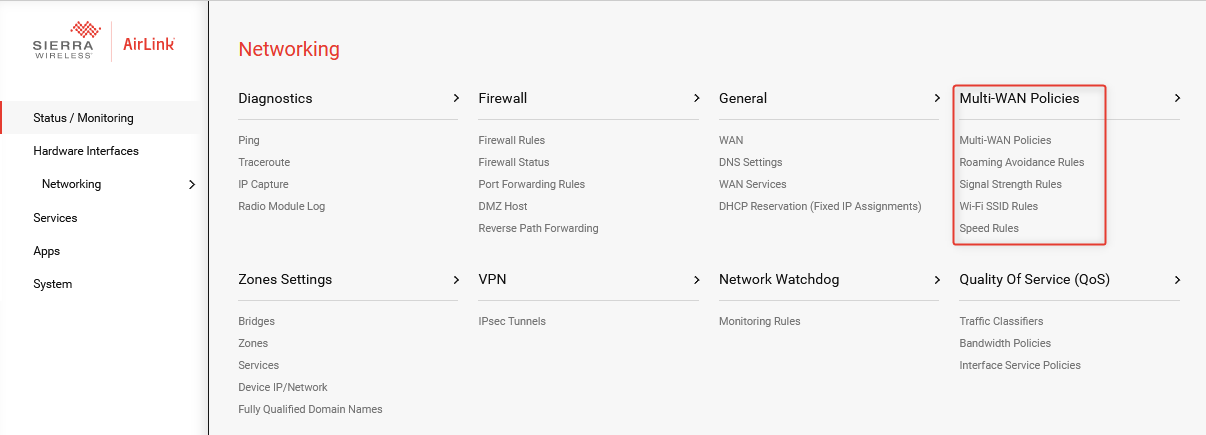Open the IPsec Tunnels link
The width and height of the screenshot is (1206, 435).
(512, 321)
